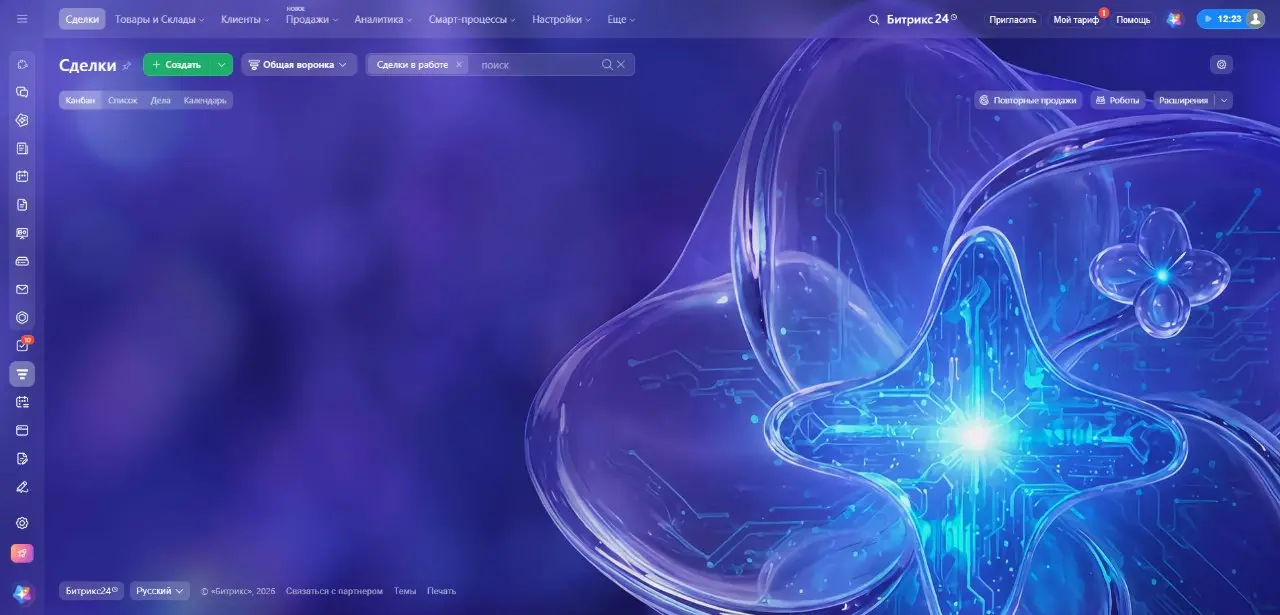Clear the filter with the X after the magnifier
This screenshot has width=1280, height=615.
[621, 65]
